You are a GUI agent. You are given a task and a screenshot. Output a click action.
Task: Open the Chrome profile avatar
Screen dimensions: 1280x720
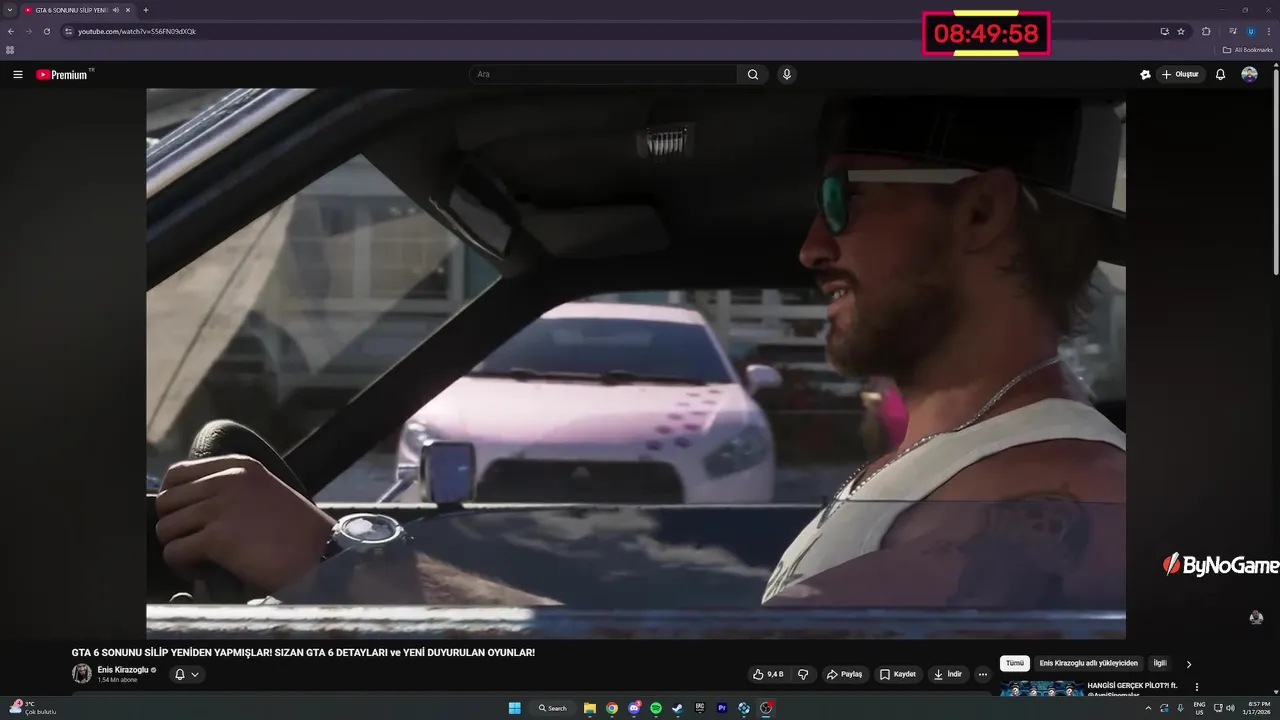[1250, 31]
